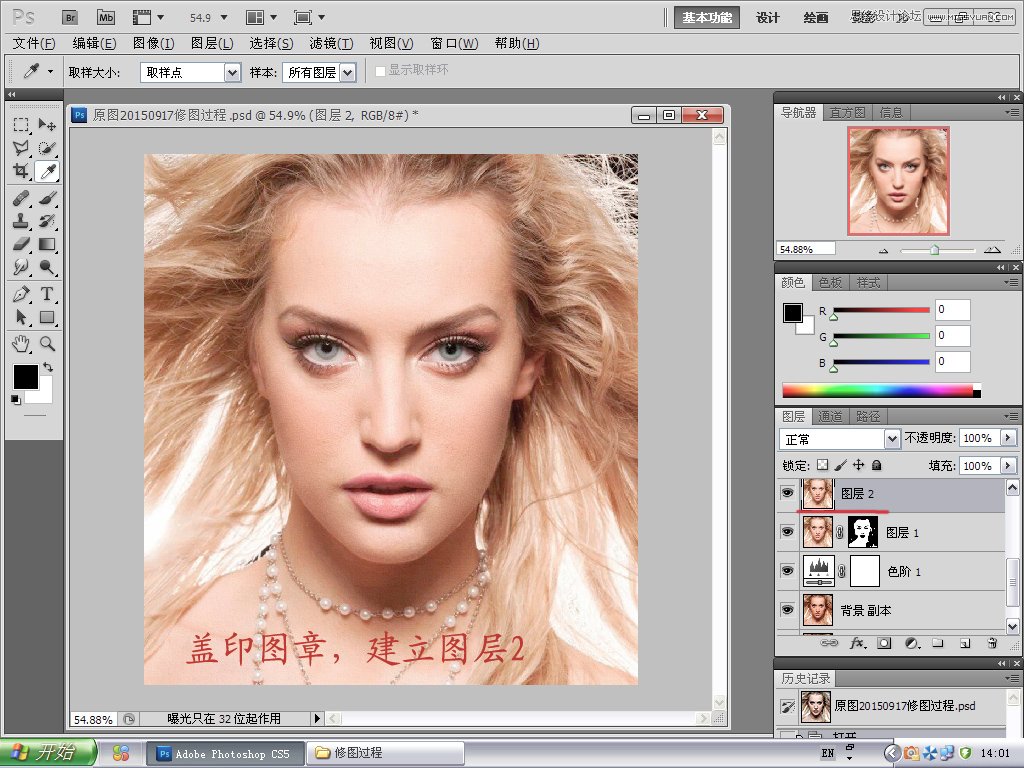Switch to 设计 workspace
1024x768 pixels.
coord(768,18)
